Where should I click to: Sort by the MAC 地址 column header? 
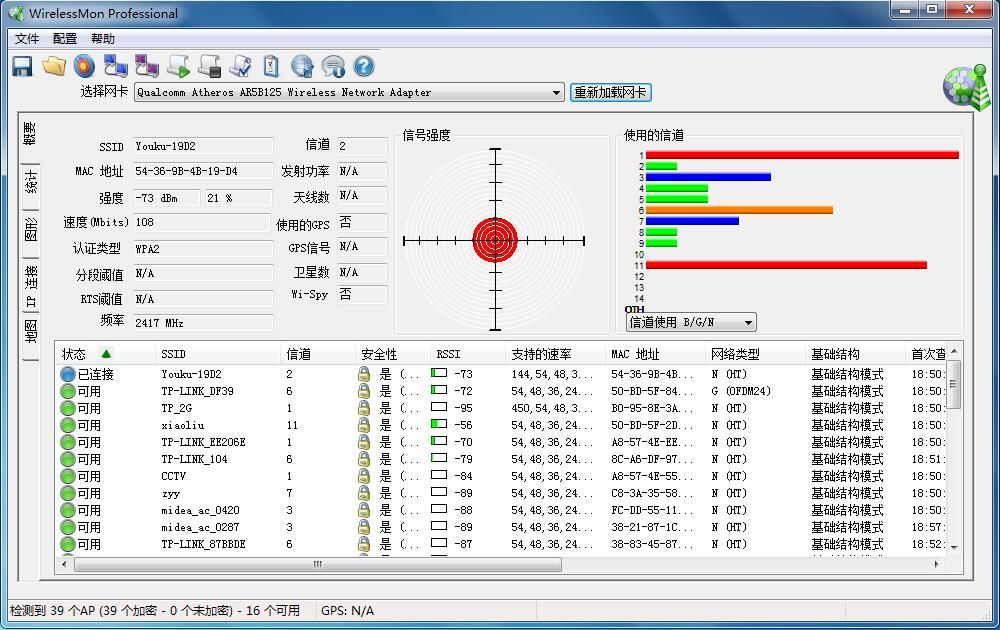click(x=656, y=354)
